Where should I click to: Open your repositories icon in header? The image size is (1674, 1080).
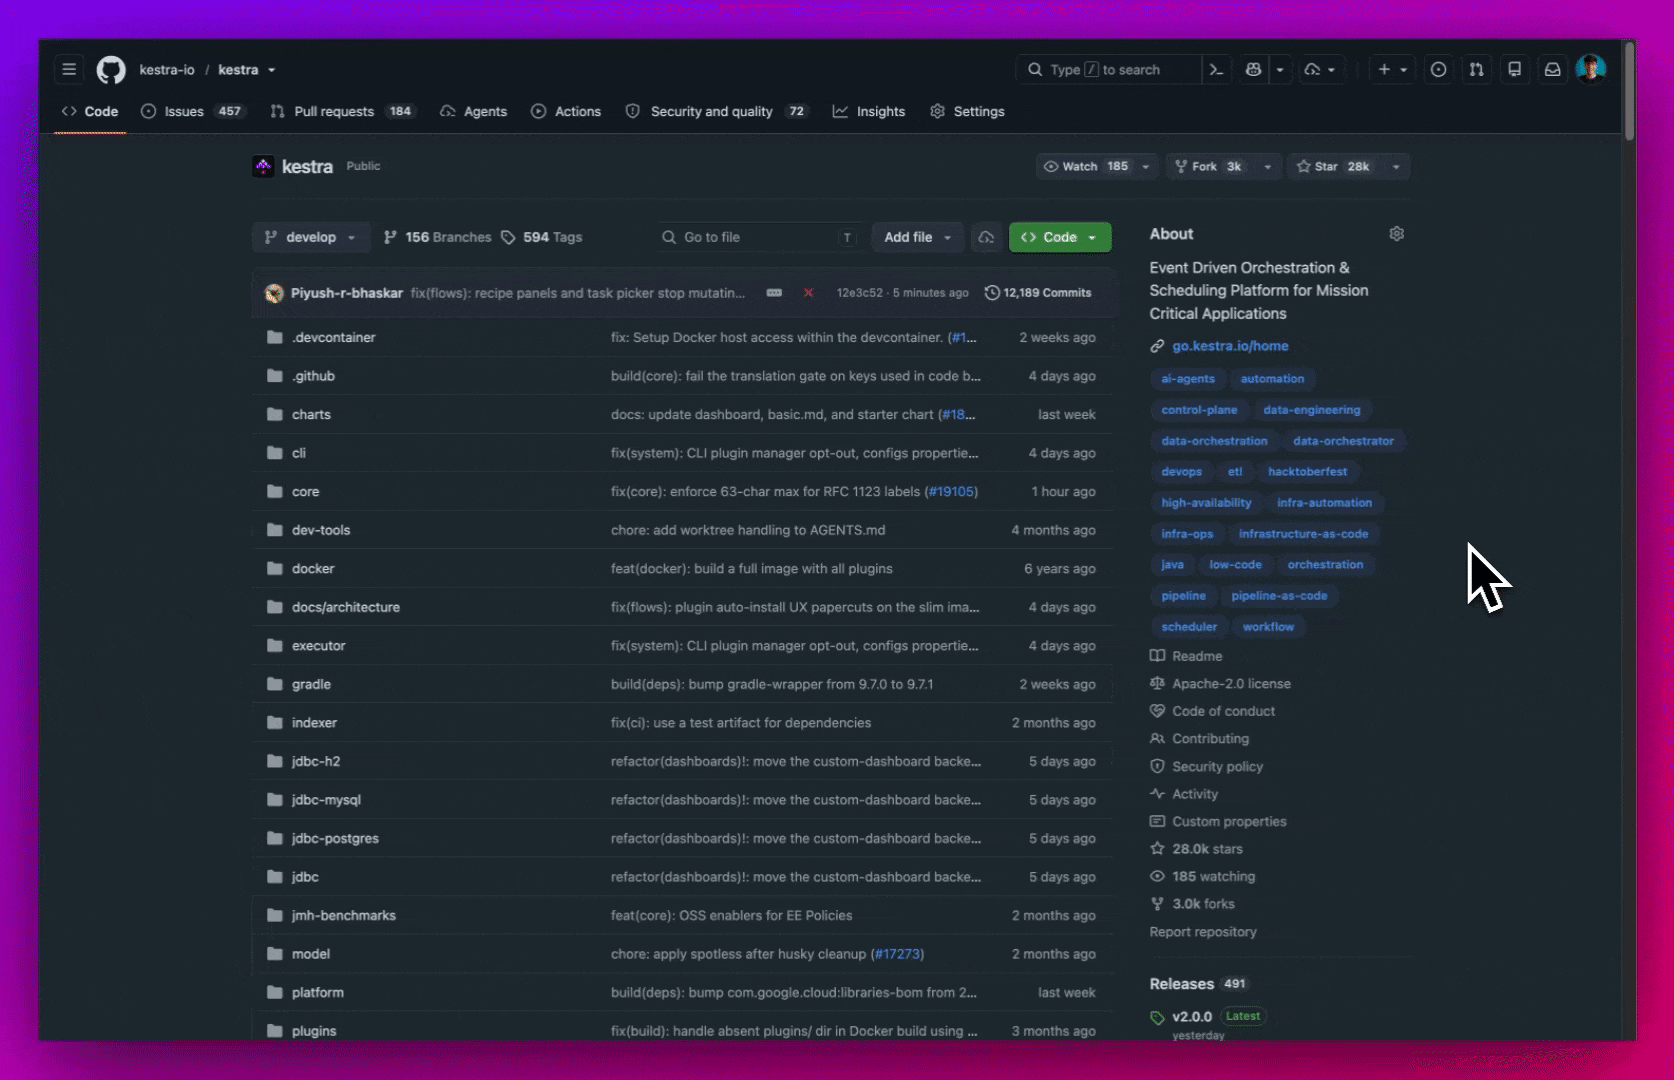[x=1514, y=69]
